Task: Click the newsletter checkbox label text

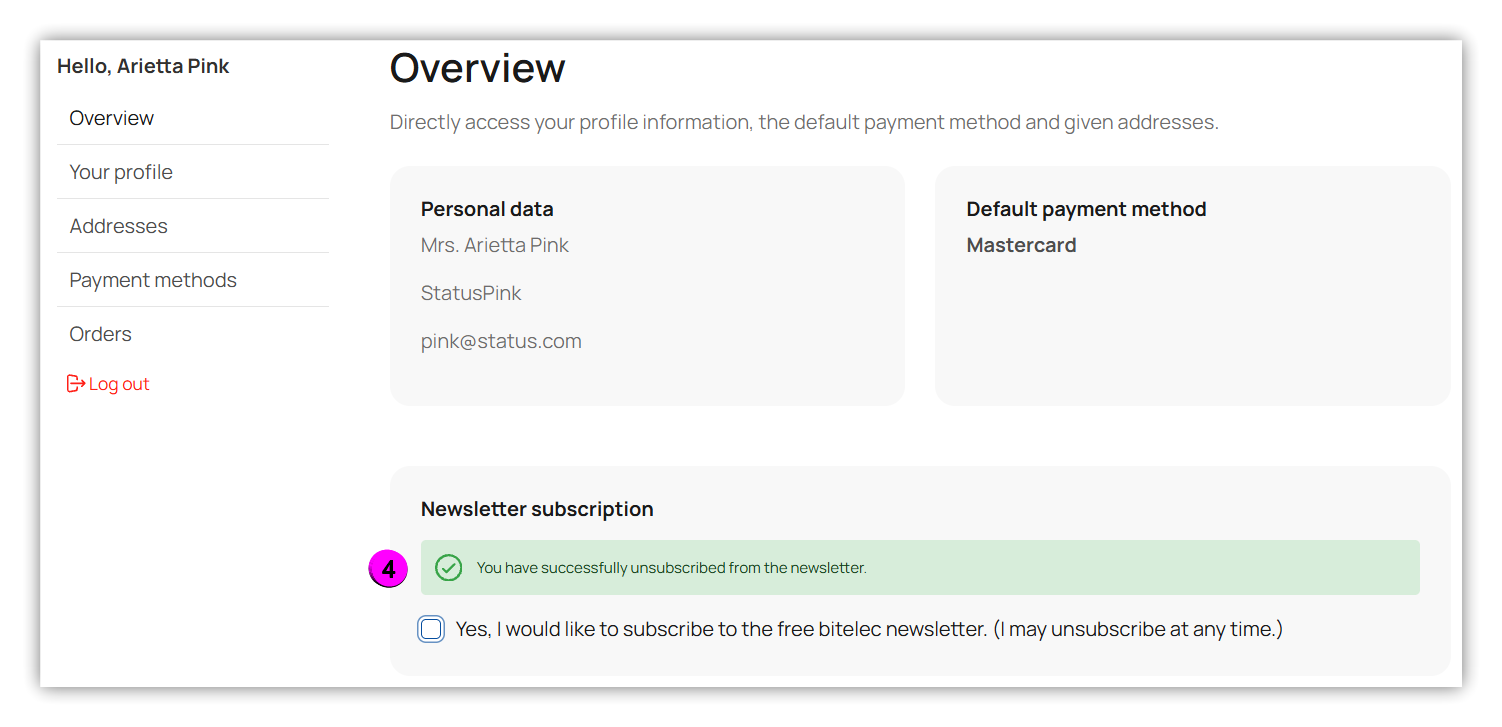Action: click(x=868, y=629)
